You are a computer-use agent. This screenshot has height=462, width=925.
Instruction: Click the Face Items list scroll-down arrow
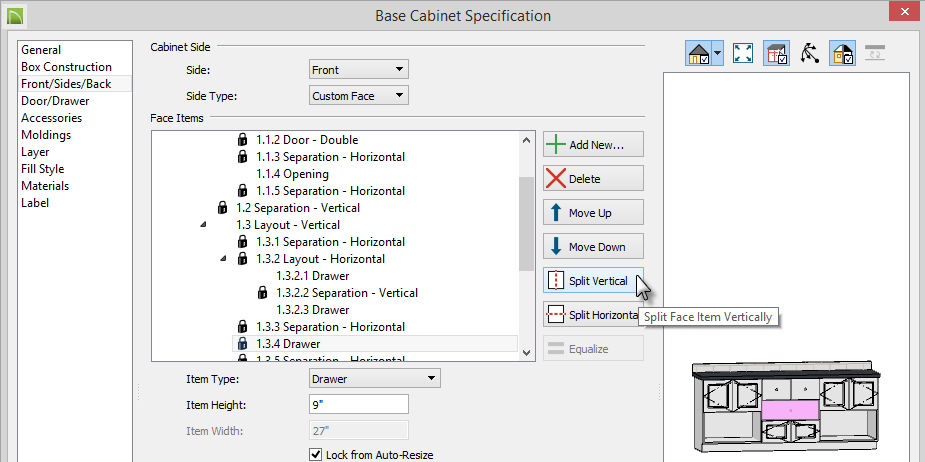pyautogui.click(x=526, y=353)
